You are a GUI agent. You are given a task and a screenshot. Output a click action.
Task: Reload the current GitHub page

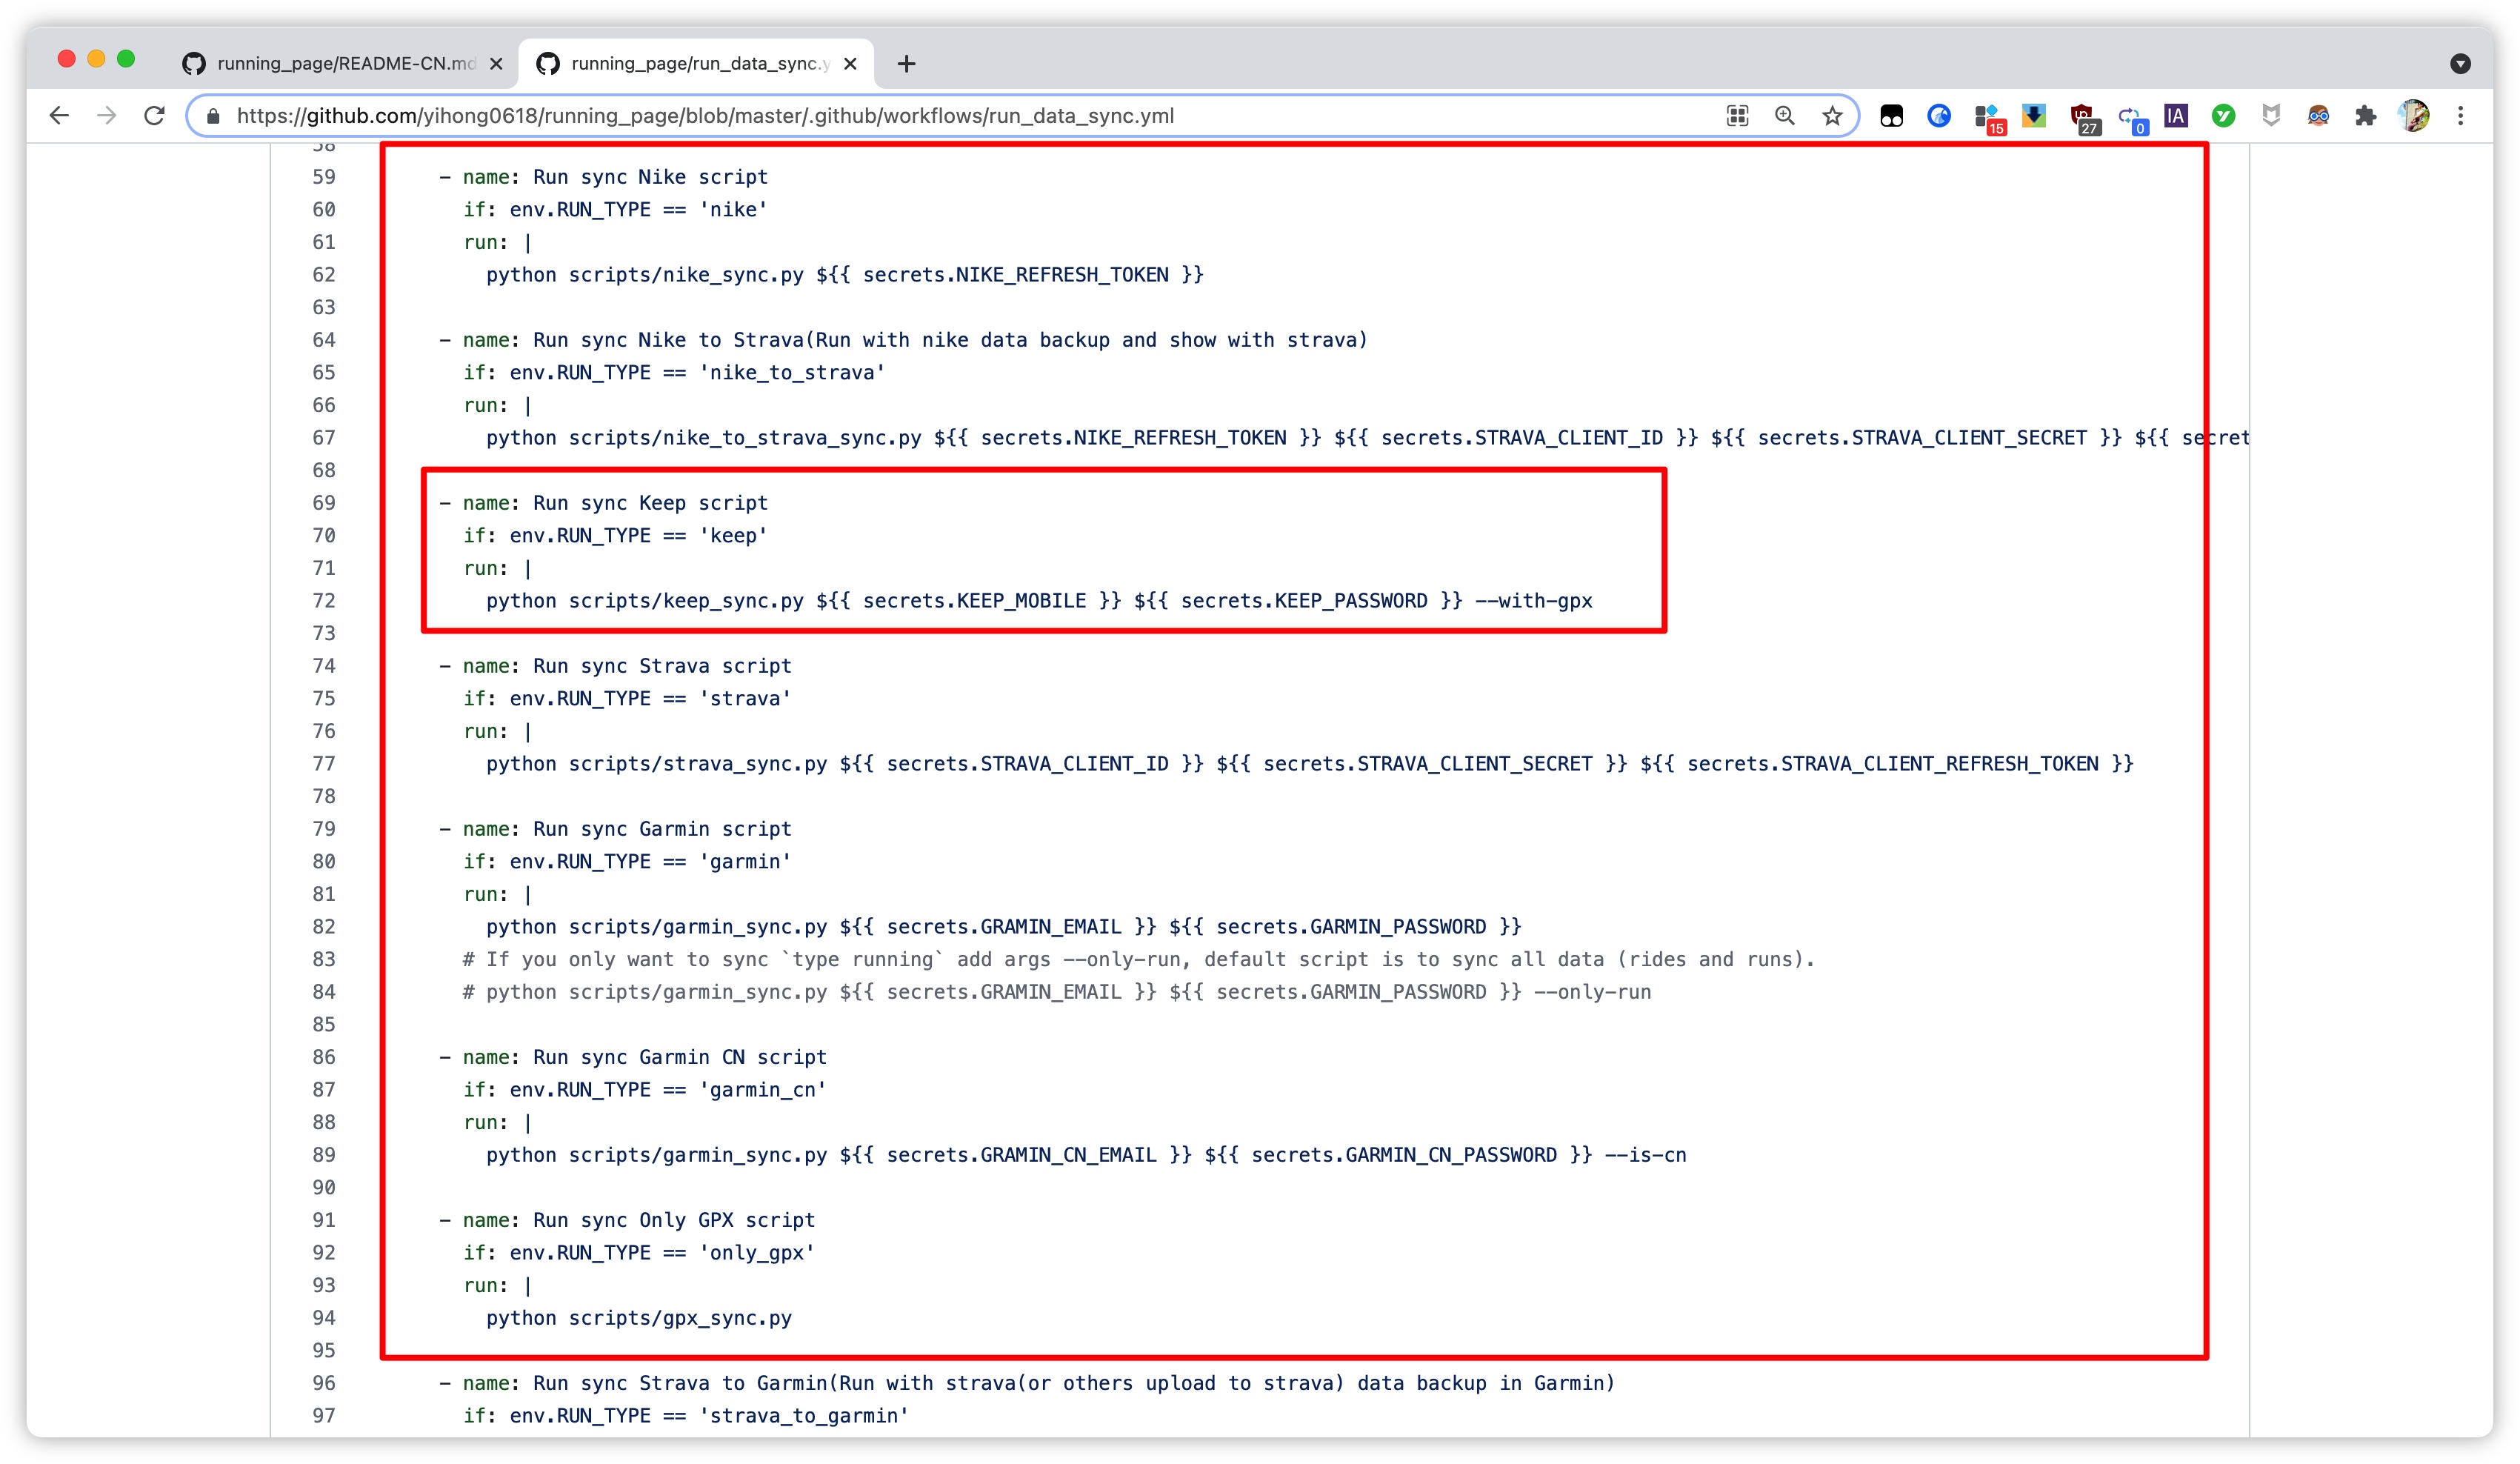[x=154, y=116]
